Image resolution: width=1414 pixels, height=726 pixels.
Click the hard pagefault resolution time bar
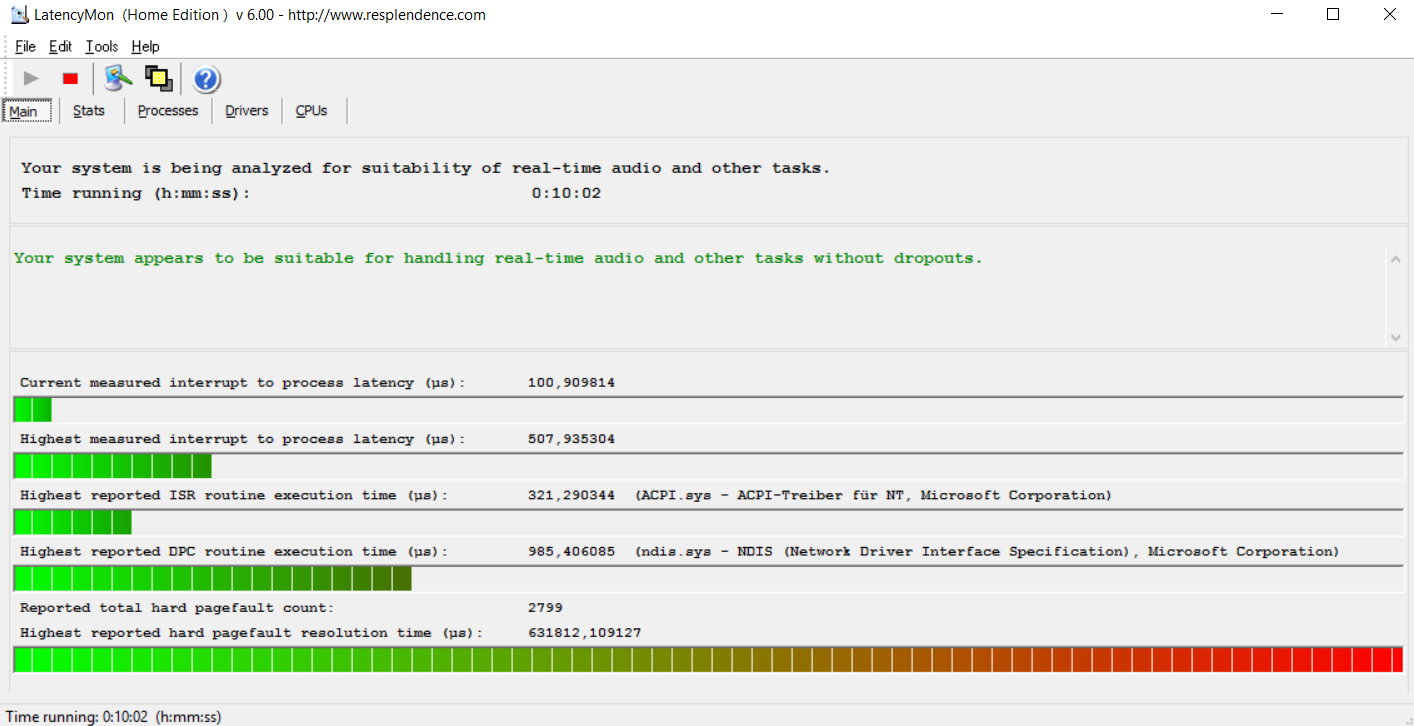pos(708,660)
